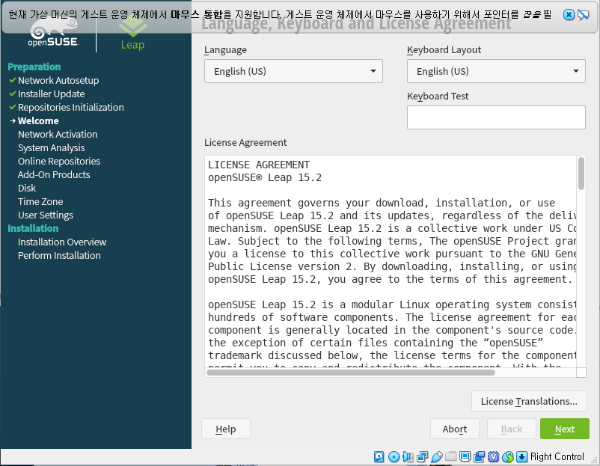Proceed with the Next button
The height and width of the screenshot is (466, 600).
click(564, 429)
